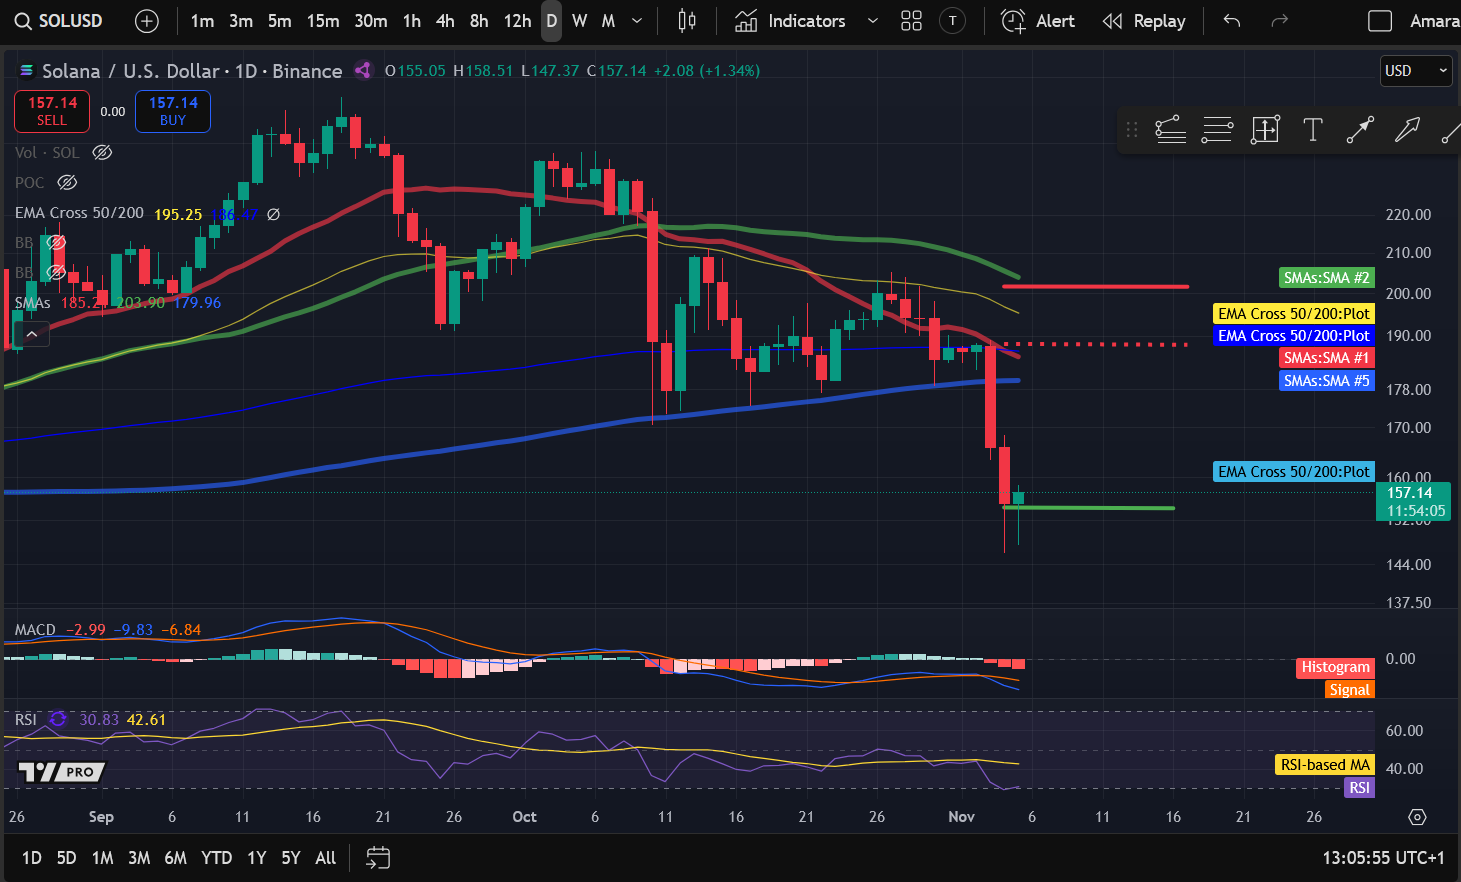1461x882 pixels.
Task: Undo the last chart action
Action: [x=1231, y=20]
